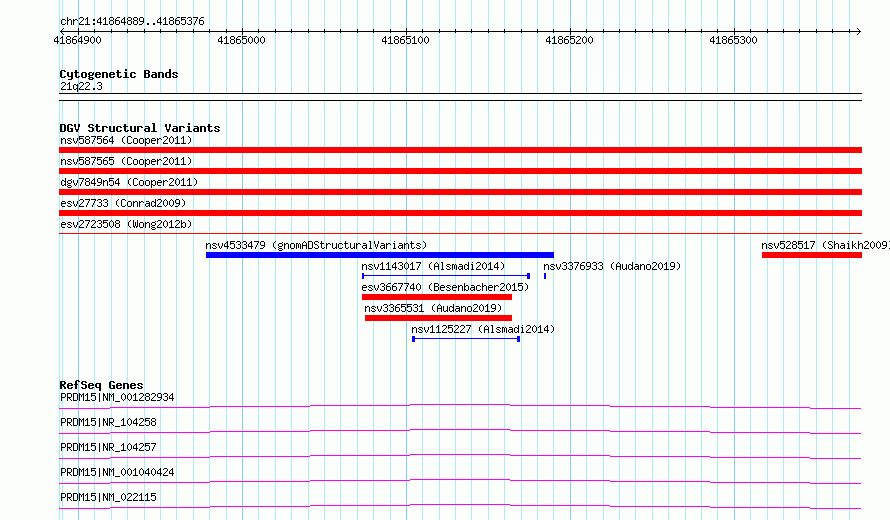This screenshot has width=890, height=520.
Task: Click the red bar under nsv587565
Action: 460,171
